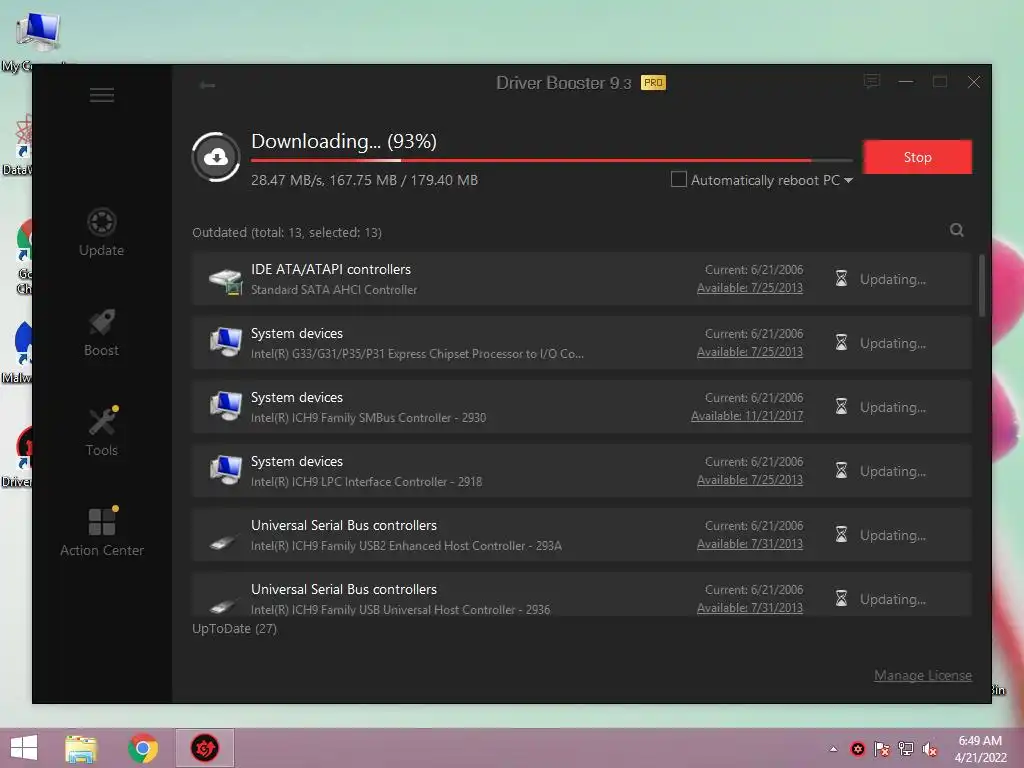Click hourglass icon for SMBus Controller row
Screen dimensions: 1024x768
tap(841, 407)
